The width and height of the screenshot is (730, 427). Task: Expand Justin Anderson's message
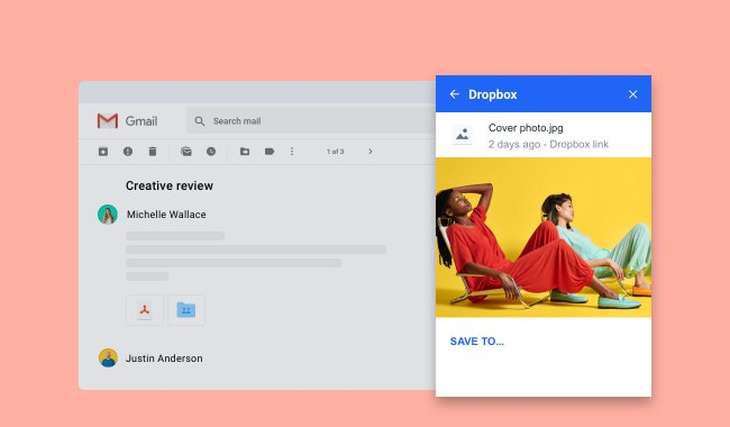tap(164, 358)
